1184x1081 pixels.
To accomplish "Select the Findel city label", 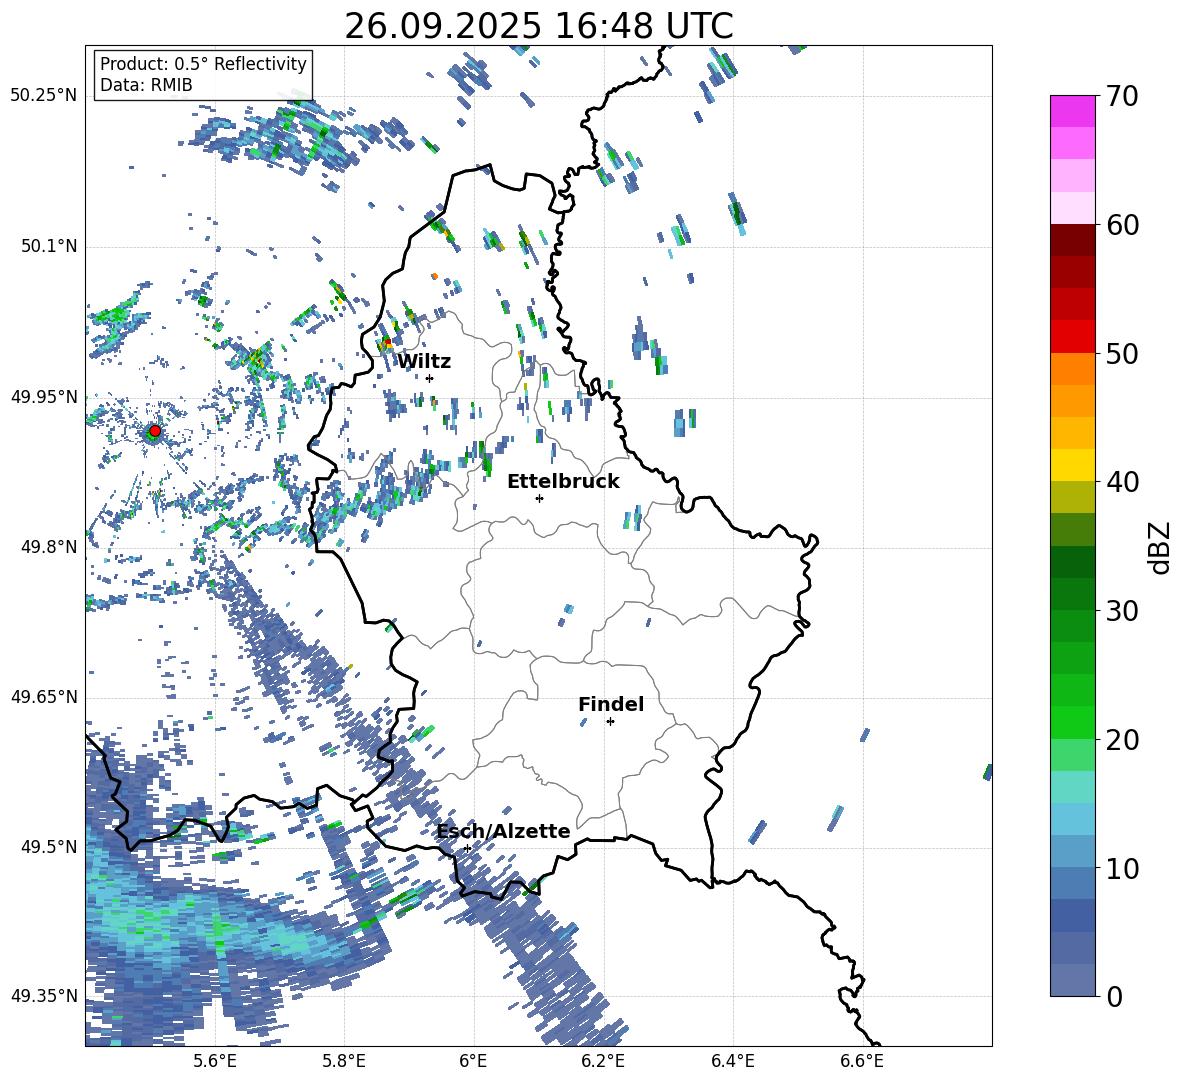I will (611, 704).
